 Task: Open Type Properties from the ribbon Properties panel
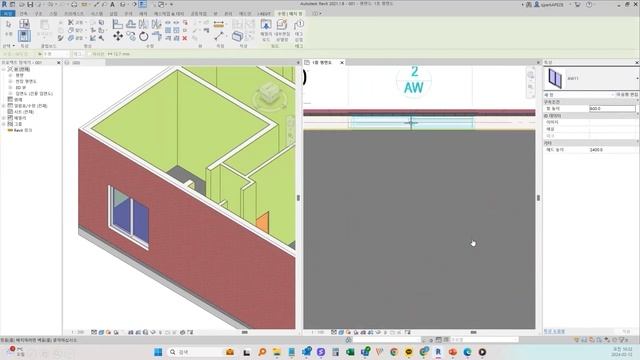(x=24, y=24)
